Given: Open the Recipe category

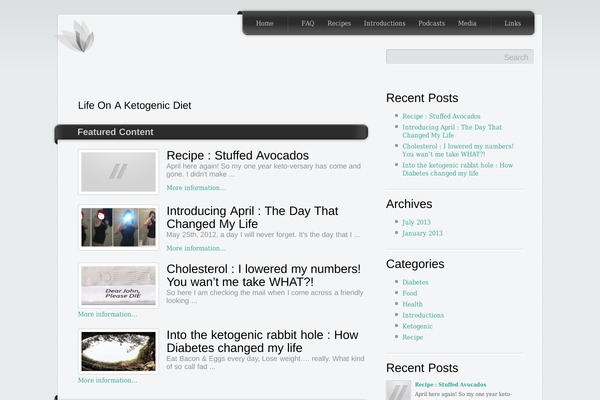Looking at the screenshot, I should [x=412, y=338].
